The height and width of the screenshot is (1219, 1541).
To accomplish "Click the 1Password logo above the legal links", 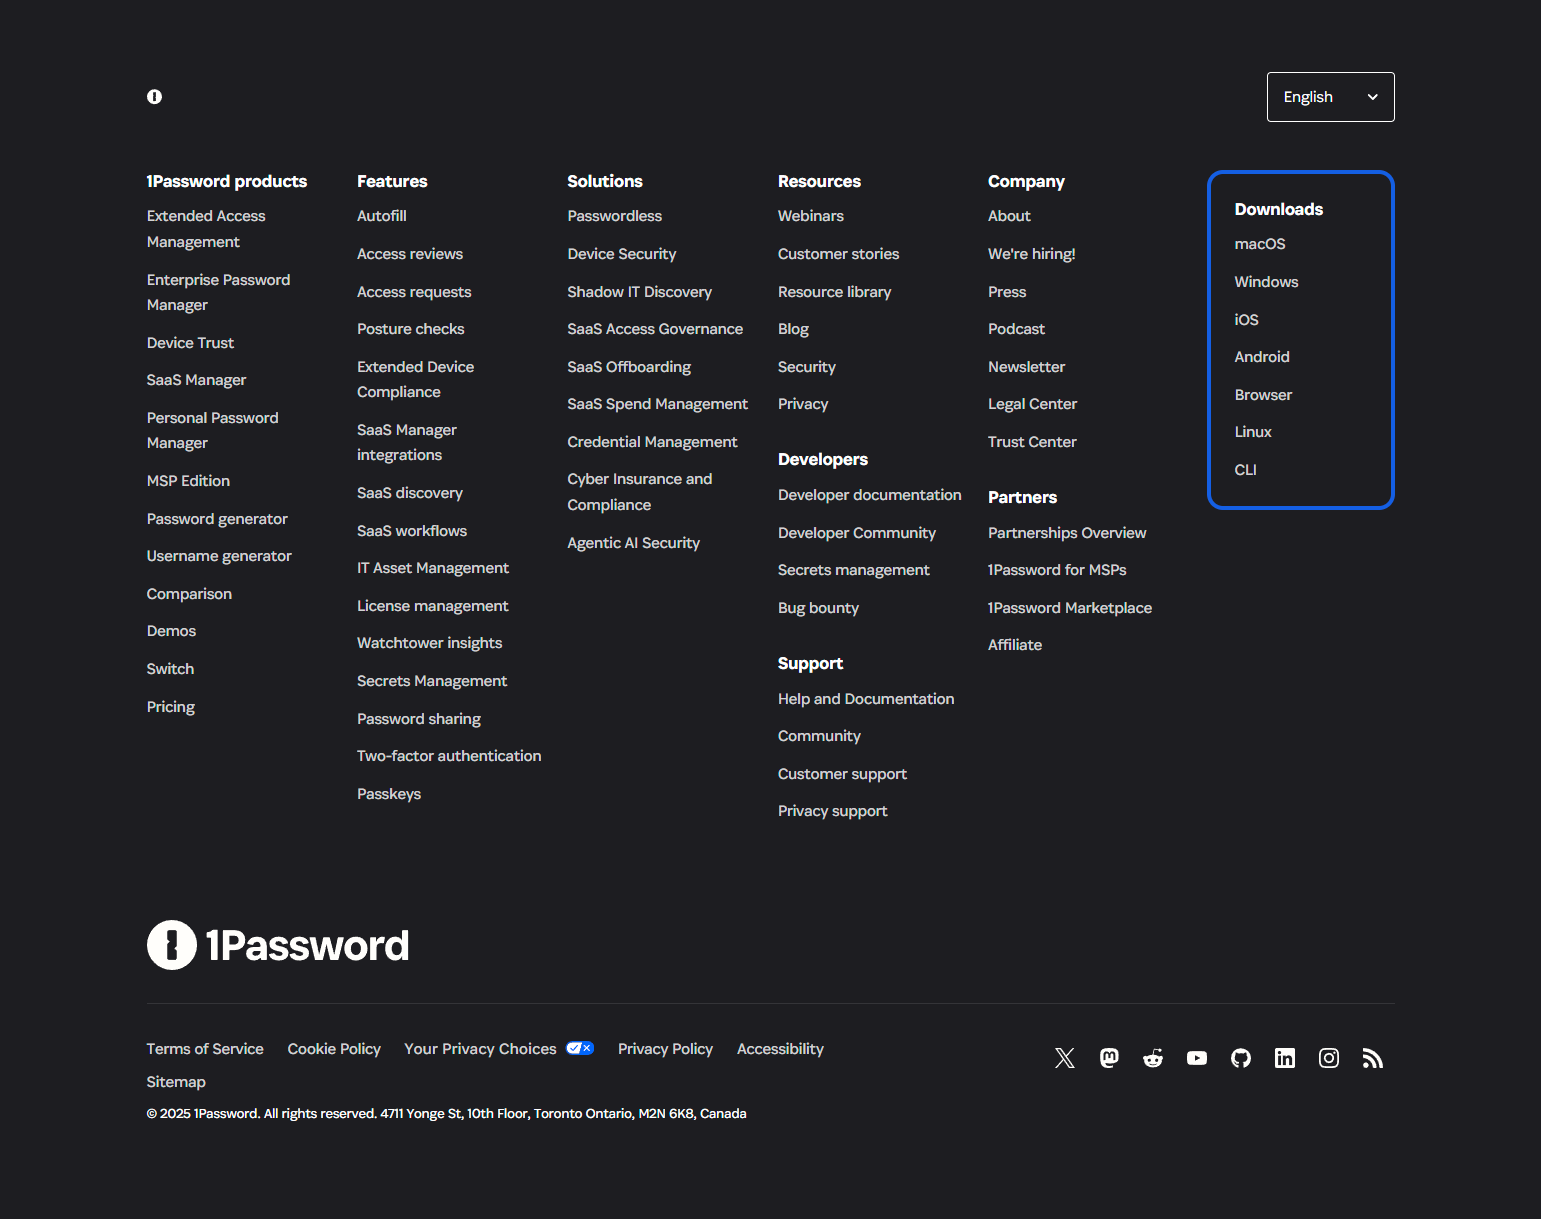I will point(278,945).
